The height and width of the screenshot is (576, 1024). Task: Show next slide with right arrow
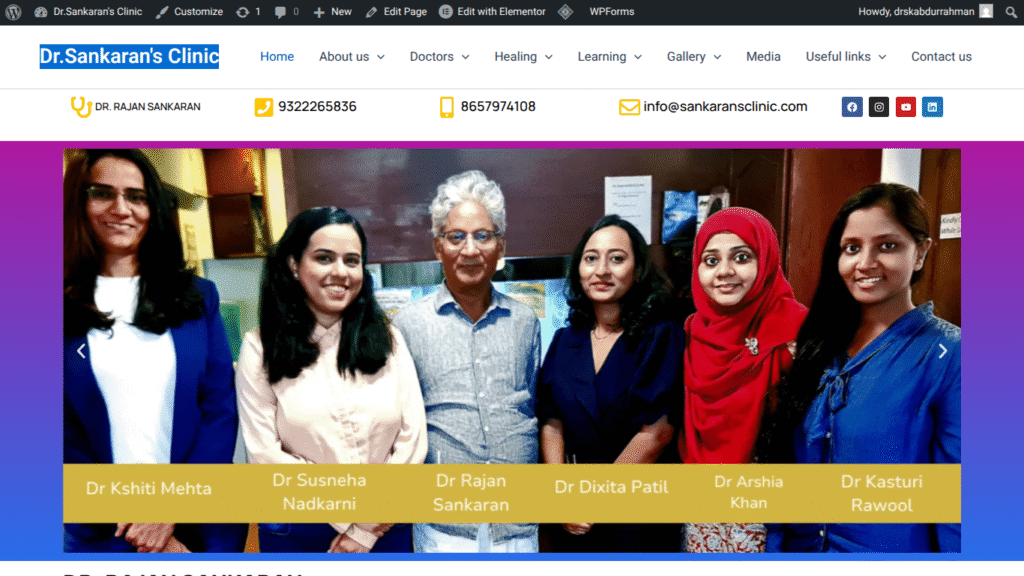coord(942,351)
